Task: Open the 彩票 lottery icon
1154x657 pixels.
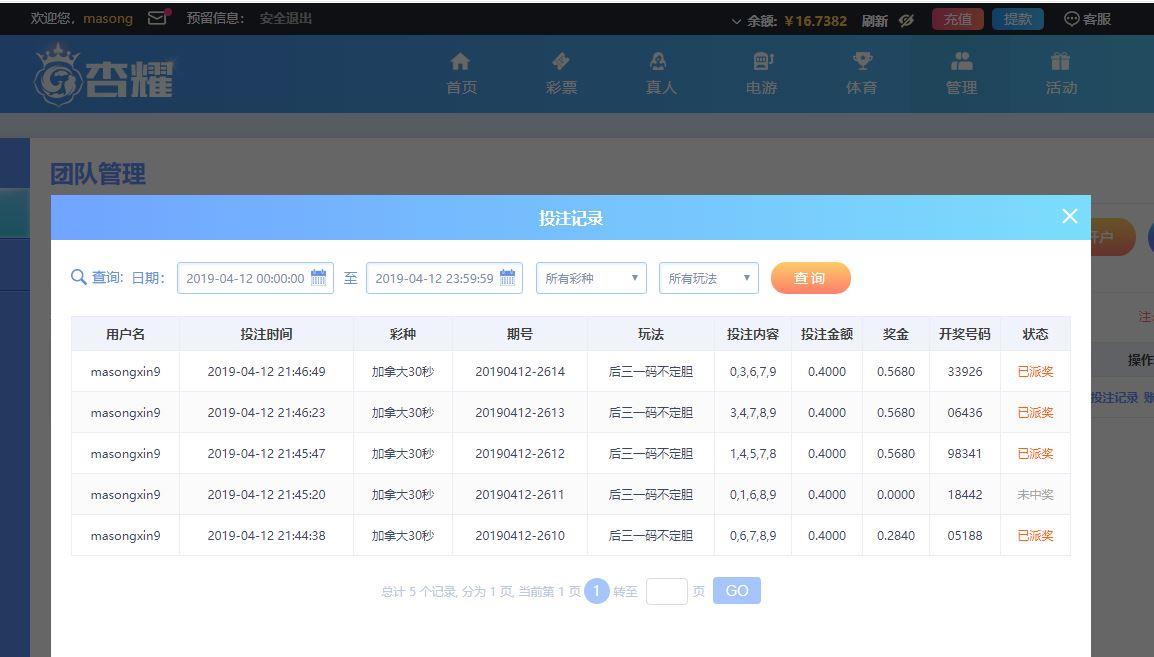Action: click(x=561, y=62)
